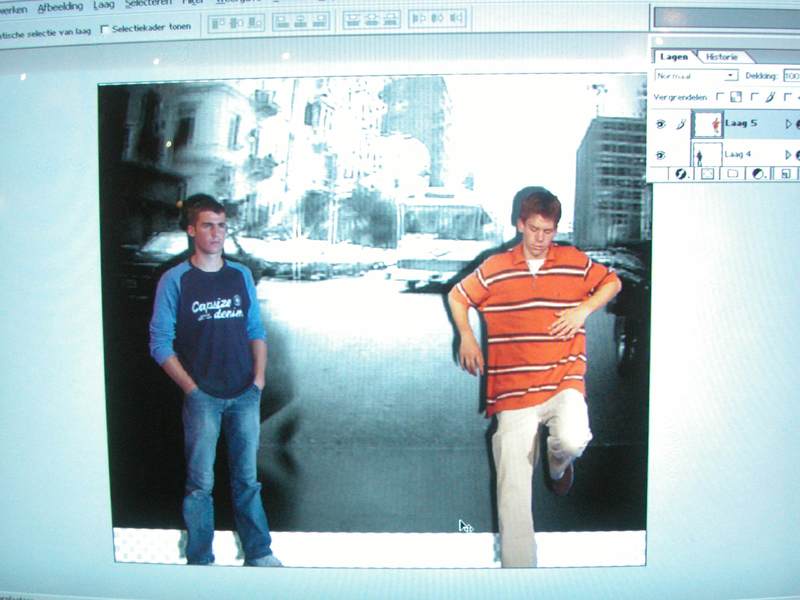The image size is (800, 600).
Task: Click the add layer mask icon
Action: (707, 173)
